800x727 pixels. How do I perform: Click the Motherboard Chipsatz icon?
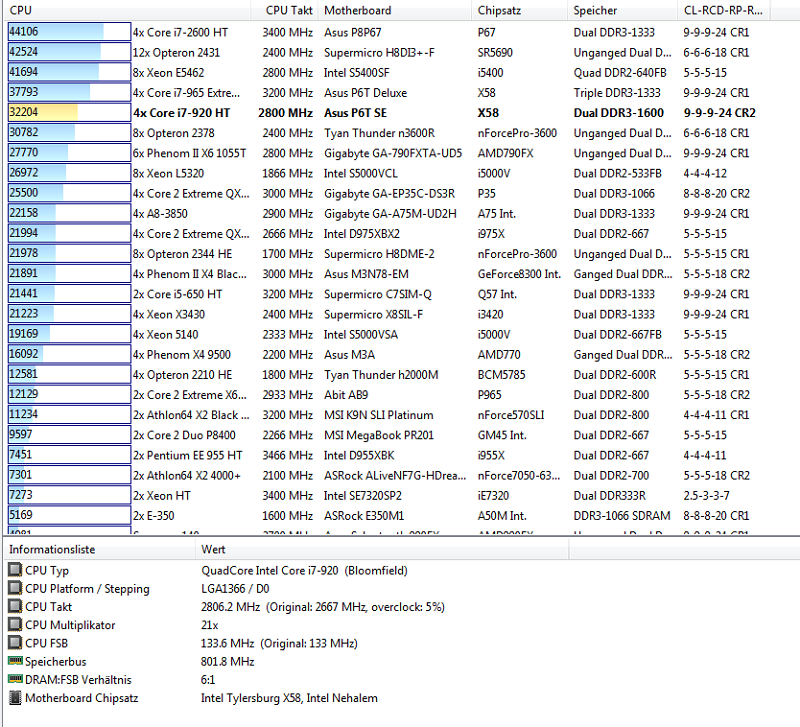(15, 697)
